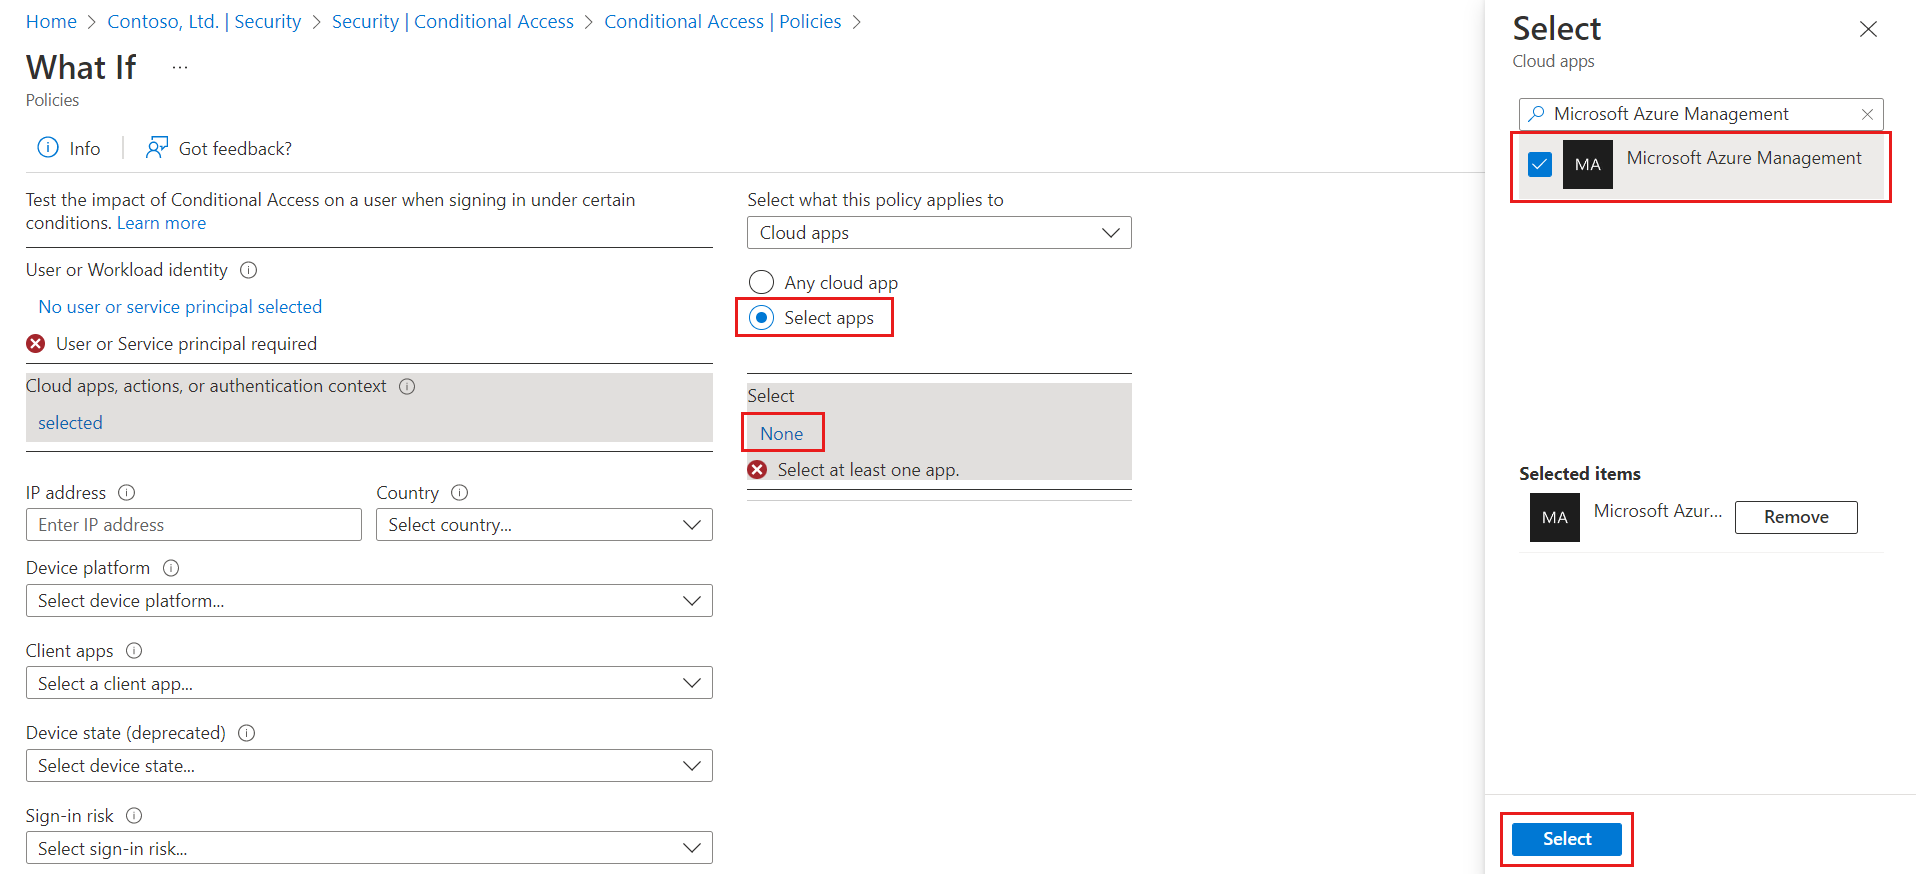Expand the Select a client app dropdown

369,684
